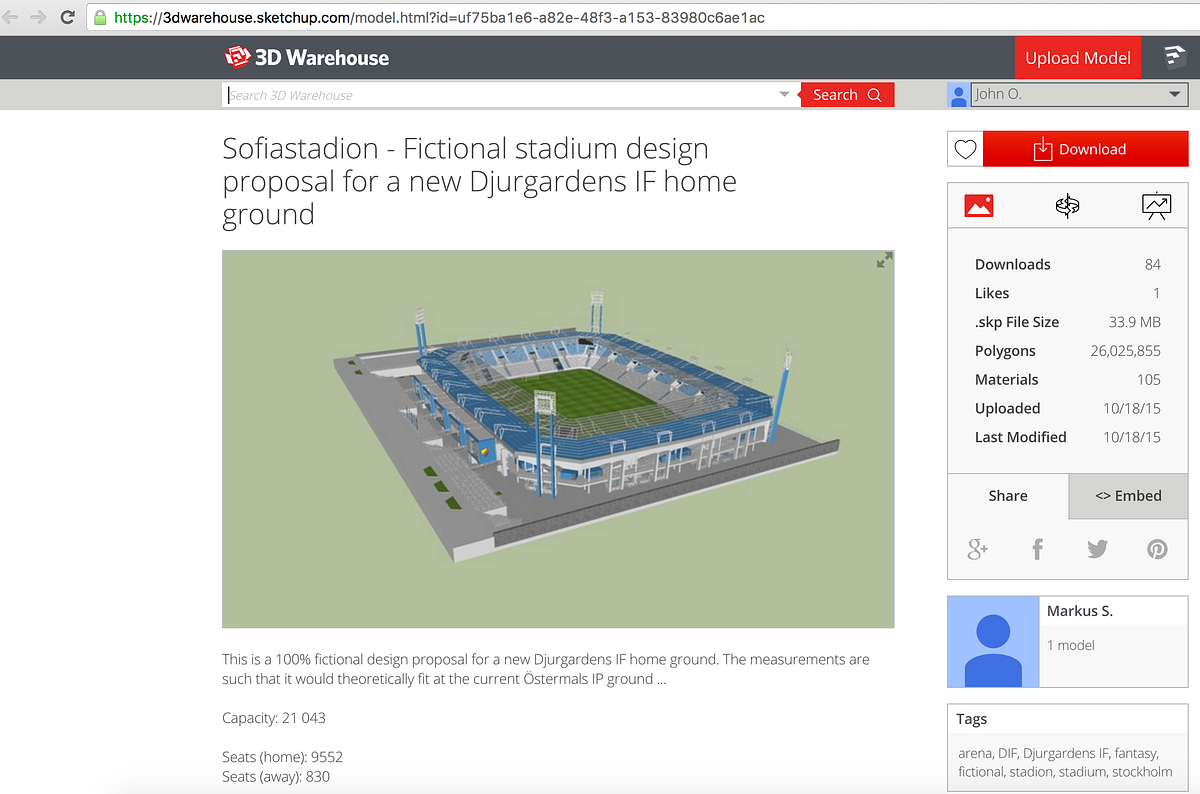1200x794 pixels.
Task: Select the red image view icon
Action: pos(978,206)
